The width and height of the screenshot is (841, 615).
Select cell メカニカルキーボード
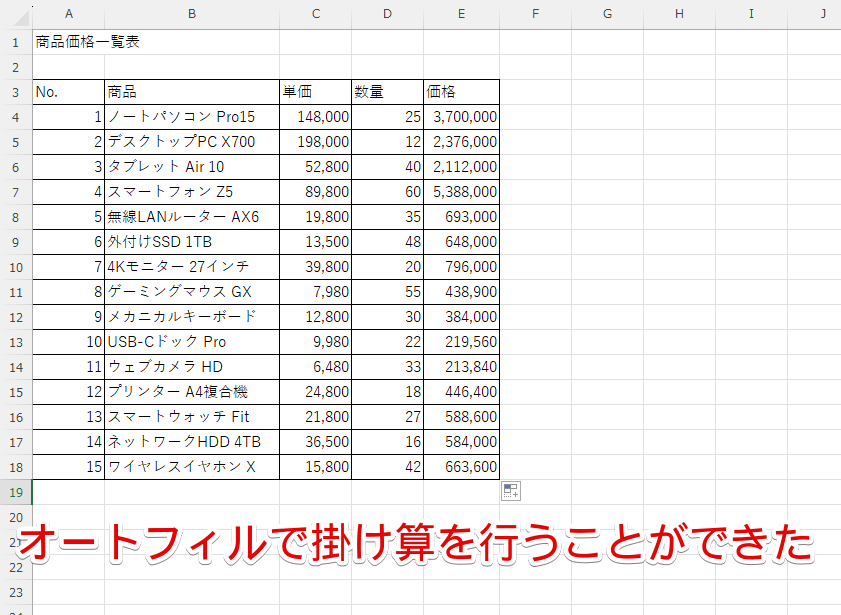[192, 317]
